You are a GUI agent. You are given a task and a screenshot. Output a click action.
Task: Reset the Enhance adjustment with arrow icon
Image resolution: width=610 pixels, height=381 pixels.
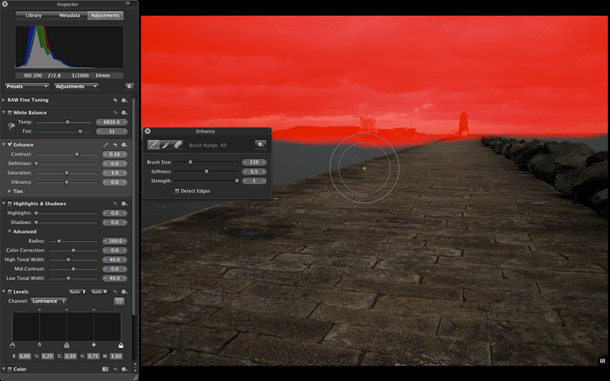point(115,144)
